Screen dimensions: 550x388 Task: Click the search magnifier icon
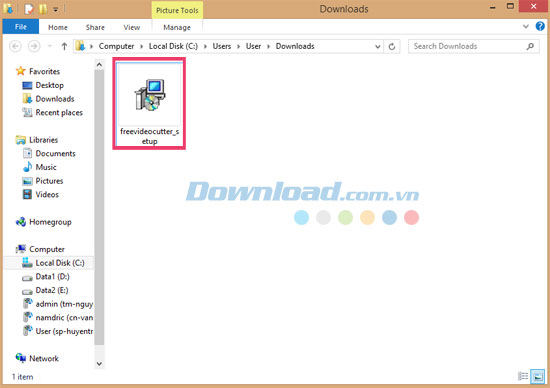530,46
